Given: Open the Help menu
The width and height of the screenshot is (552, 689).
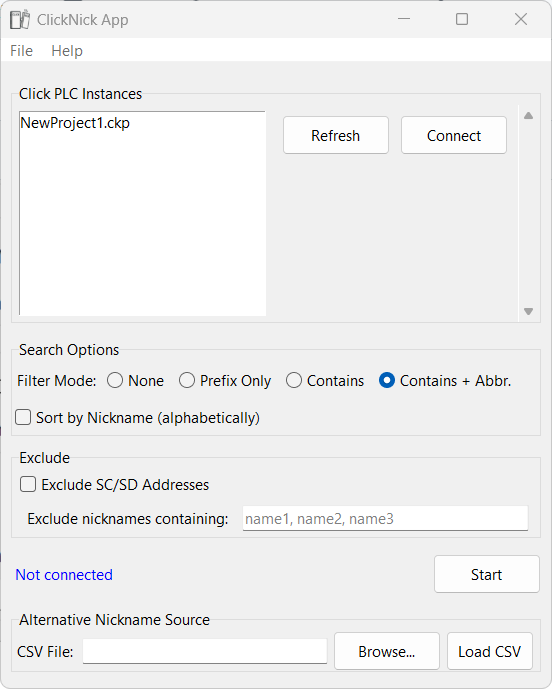Looking at the screenshot, I should pyautogui.click(x=67, y=51).
